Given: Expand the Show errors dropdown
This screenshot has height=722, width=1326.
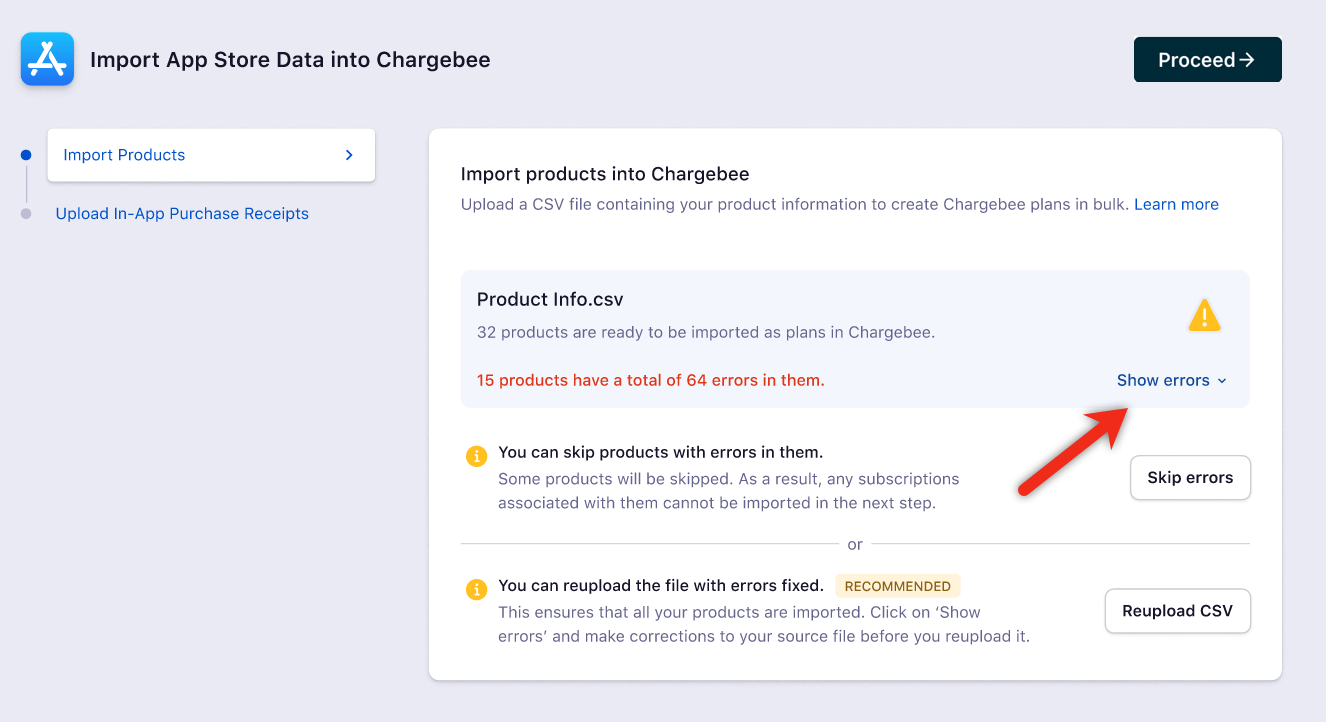Looking at the screenshot, I should pos(1171,380).
